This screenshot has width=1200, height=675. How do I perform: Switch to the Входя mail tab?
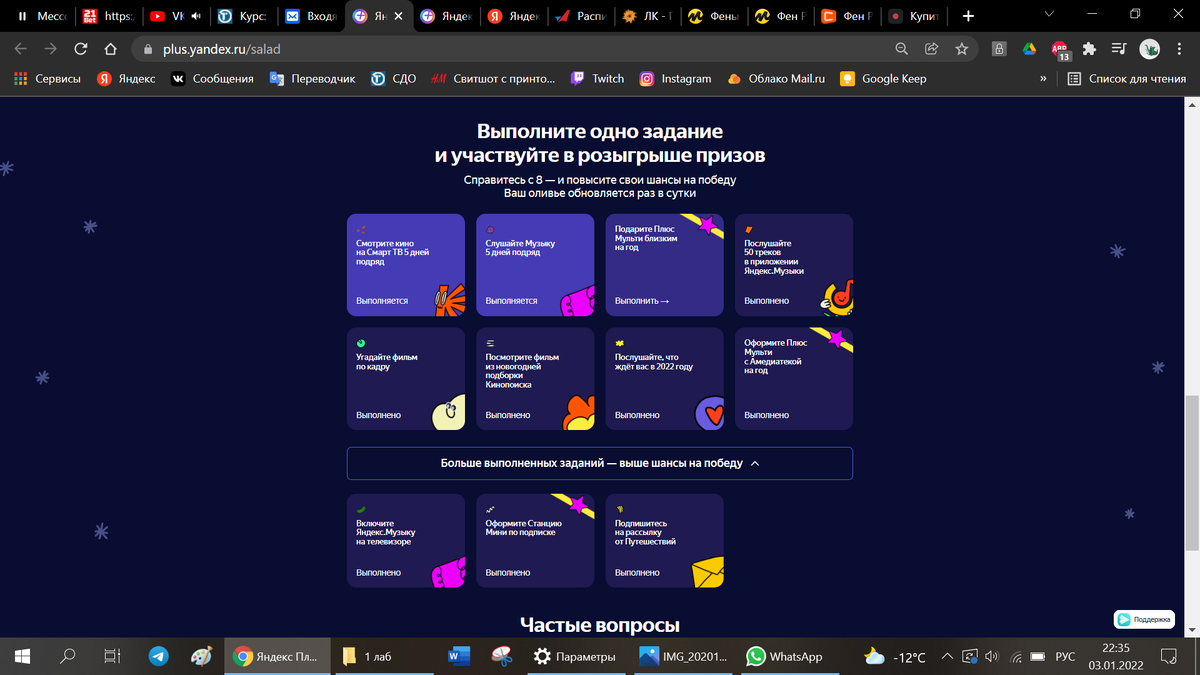(310, 17)
